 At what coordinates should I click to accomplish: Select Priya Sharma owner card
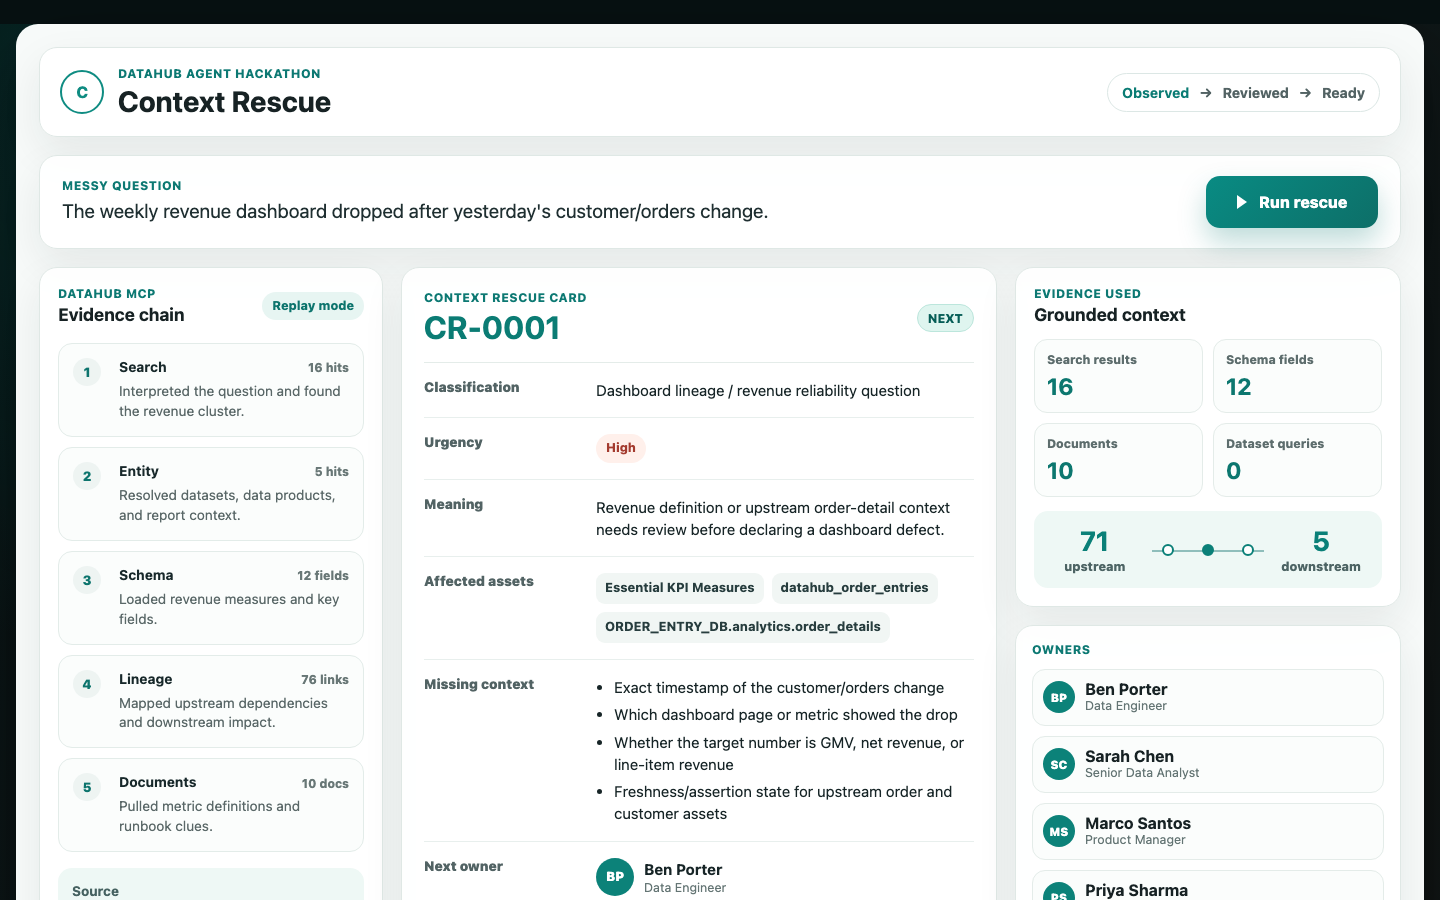(x=1208, y=886)
